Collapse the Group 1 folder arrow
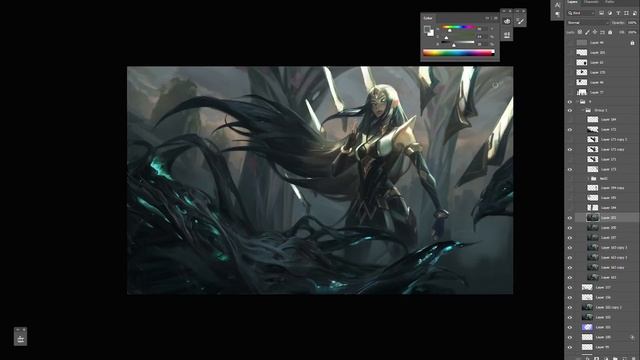The image size is (640, 360). (x=583, y=110)
